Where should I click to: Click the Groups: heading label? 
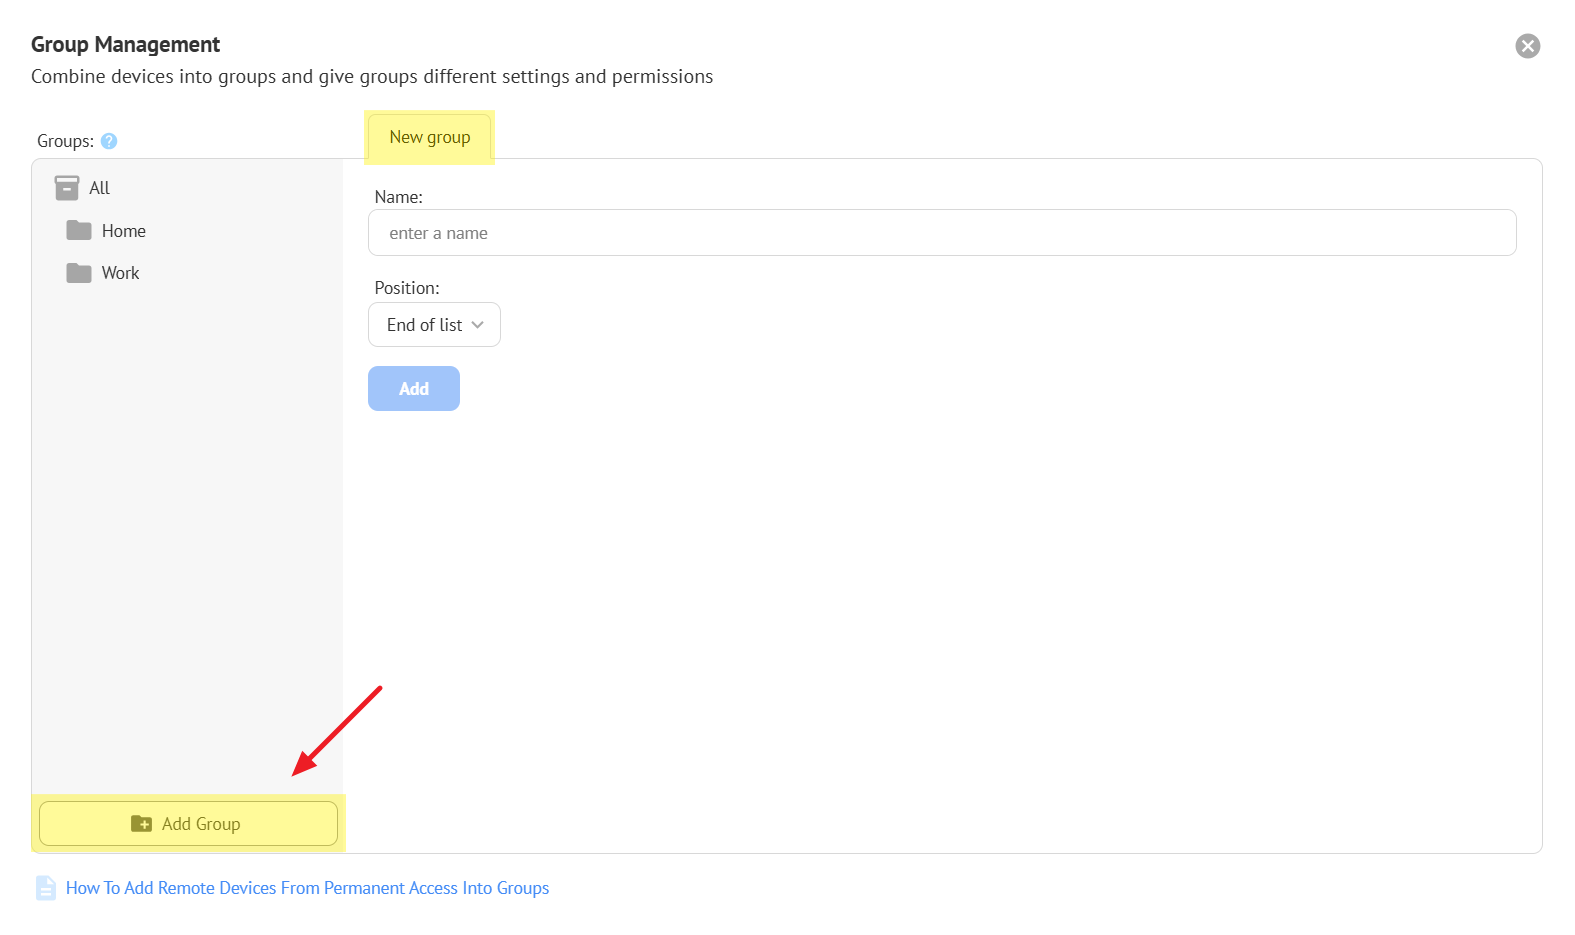[x=65, y=141]
